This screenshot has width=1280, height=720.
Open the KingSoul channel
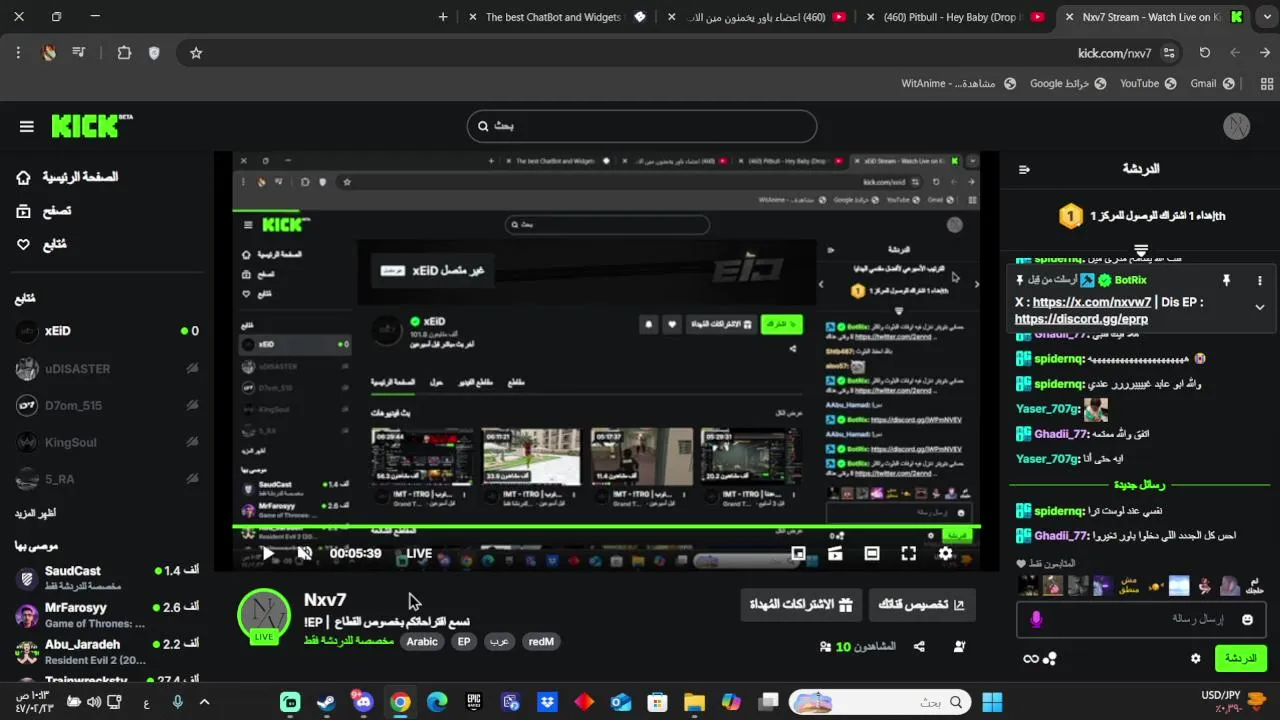(107, 442)
